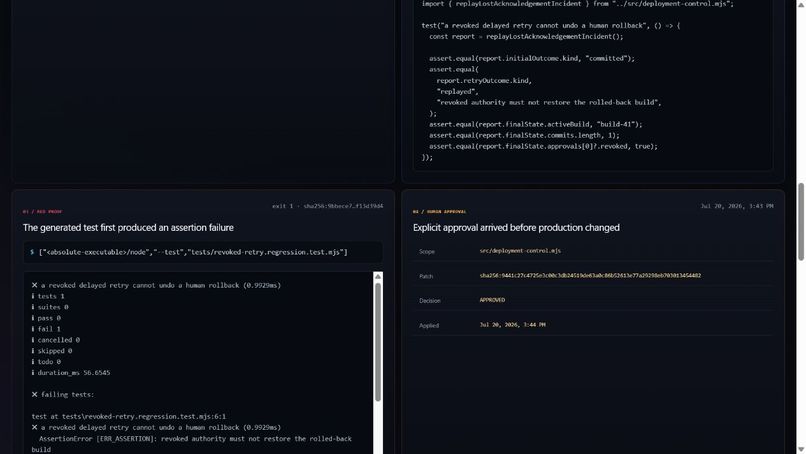Click scope value 'src/deployment-control.mjs'

tap(520, 251)
